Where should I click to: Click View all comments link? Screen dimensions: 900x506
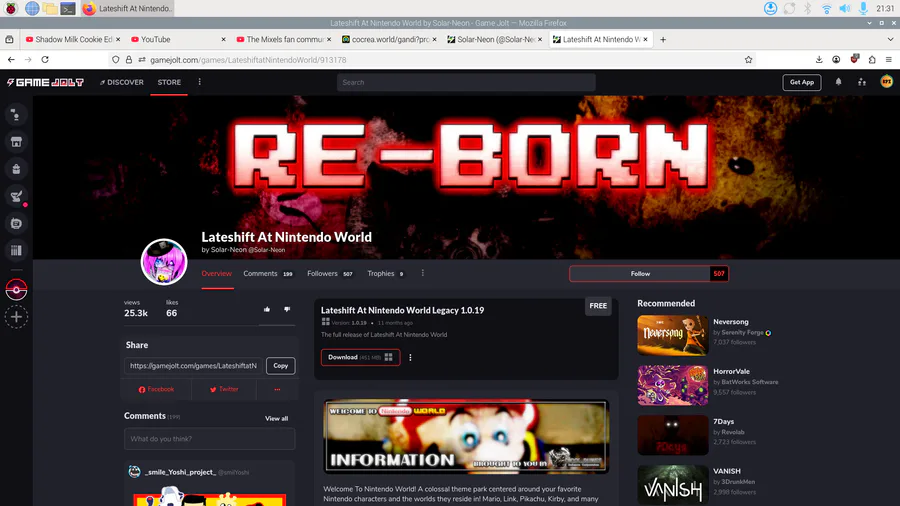[x=277, y=418]
